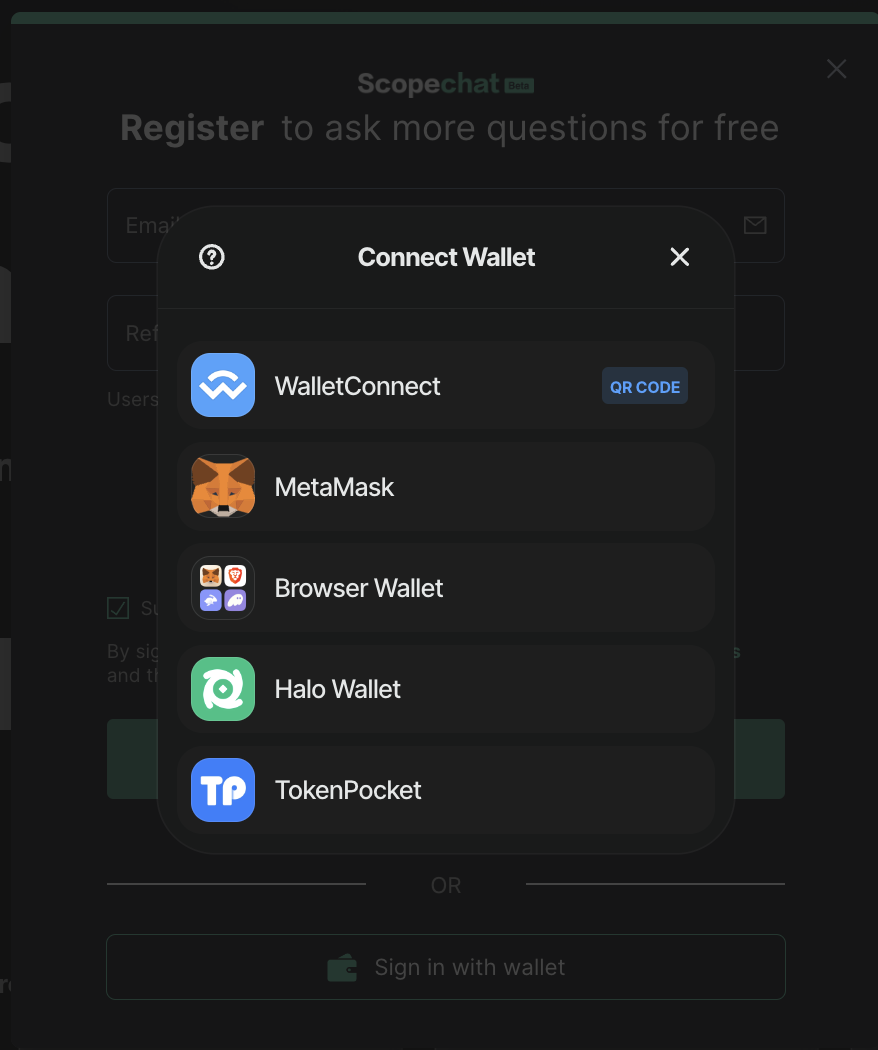The height and width of the screenshot is (1050, 878).
Task: Select the WalletConnect option label
Action: click(358, 386)
